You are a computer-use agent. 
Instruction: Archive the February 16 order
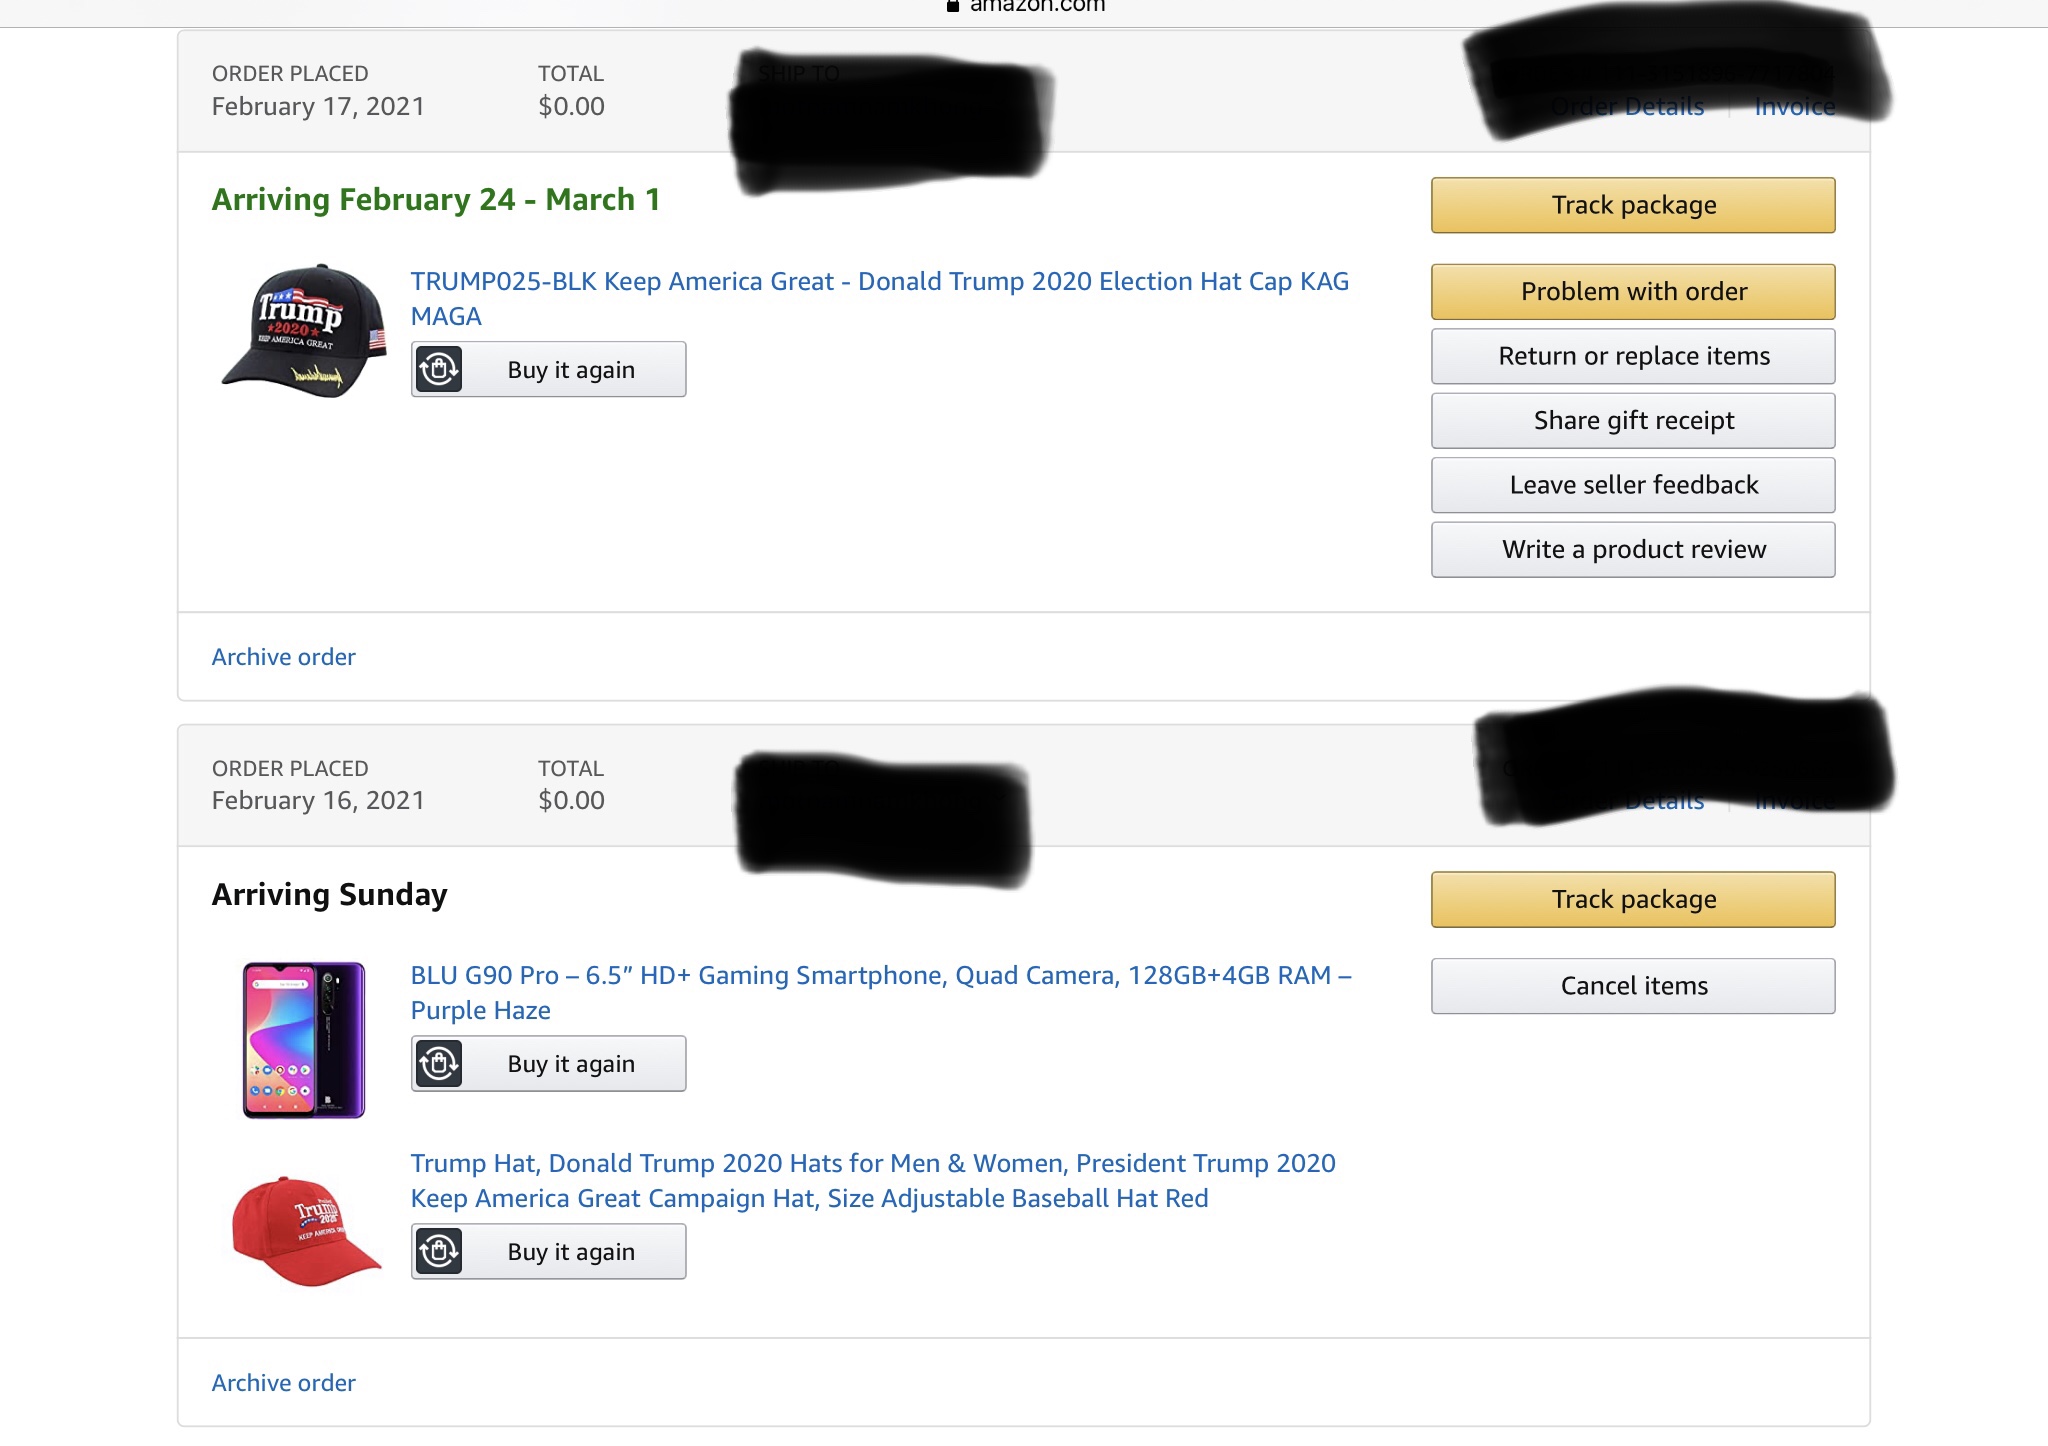point(283,1383)
